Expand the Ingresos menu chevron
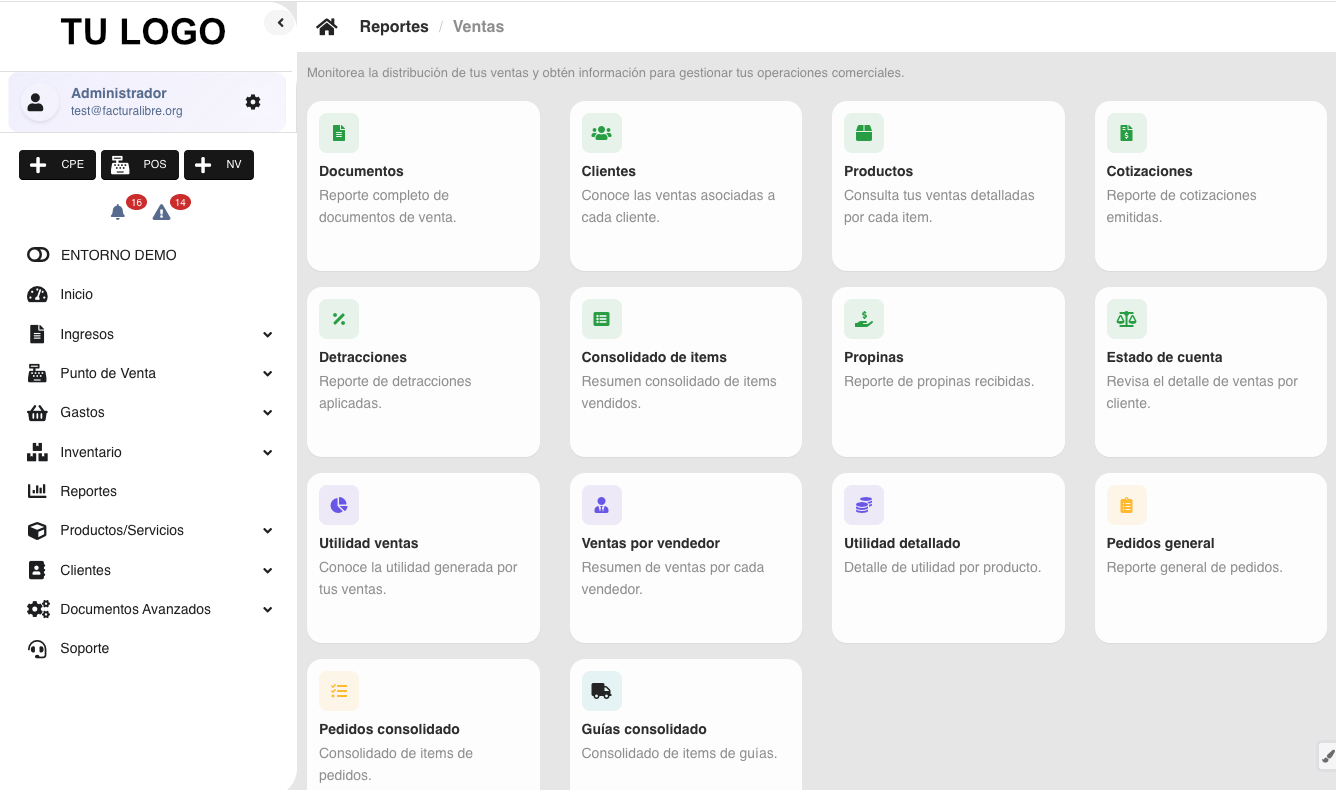The width and height of the screenshot is (1336, 790). pos(267,335)
